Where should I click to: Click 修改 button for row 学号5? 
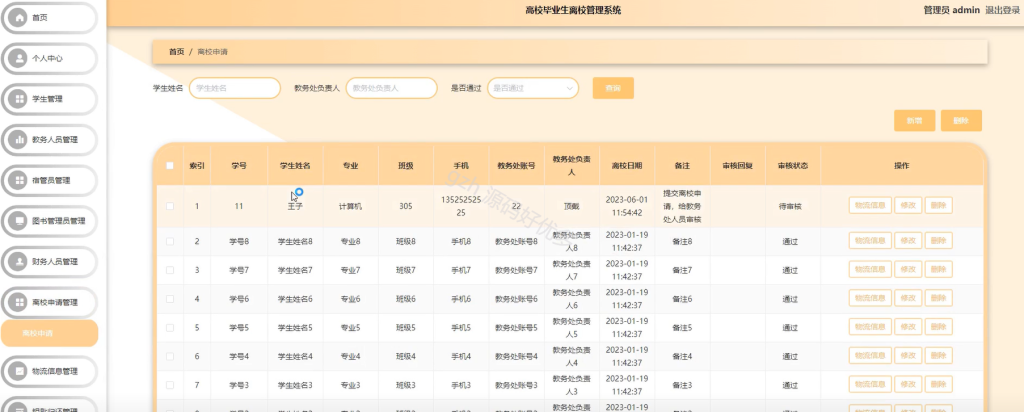[908, 327]
